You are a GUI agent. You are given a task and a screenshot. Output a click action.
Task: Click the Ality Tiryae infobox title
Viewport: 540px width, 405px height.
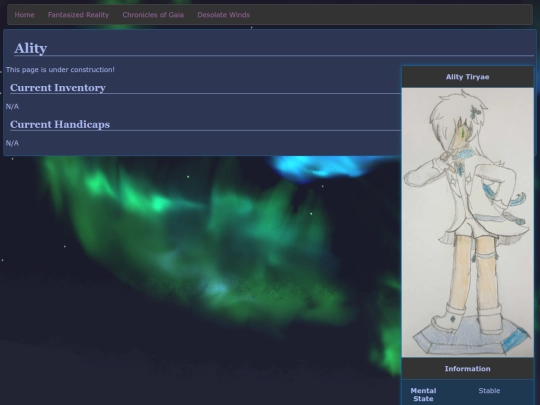[467, 77]
